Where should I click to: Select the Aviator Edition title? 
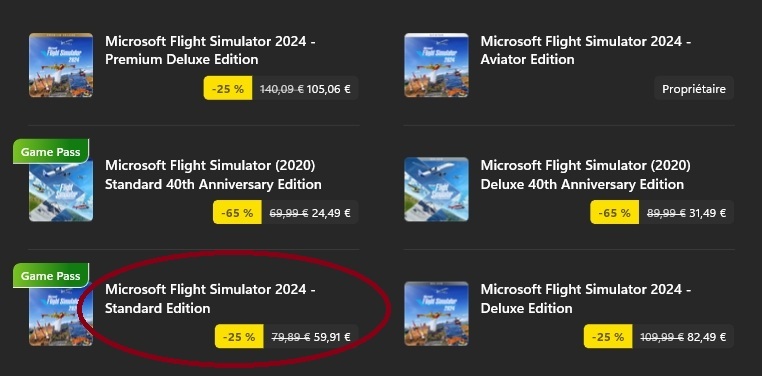pos(586,51)
